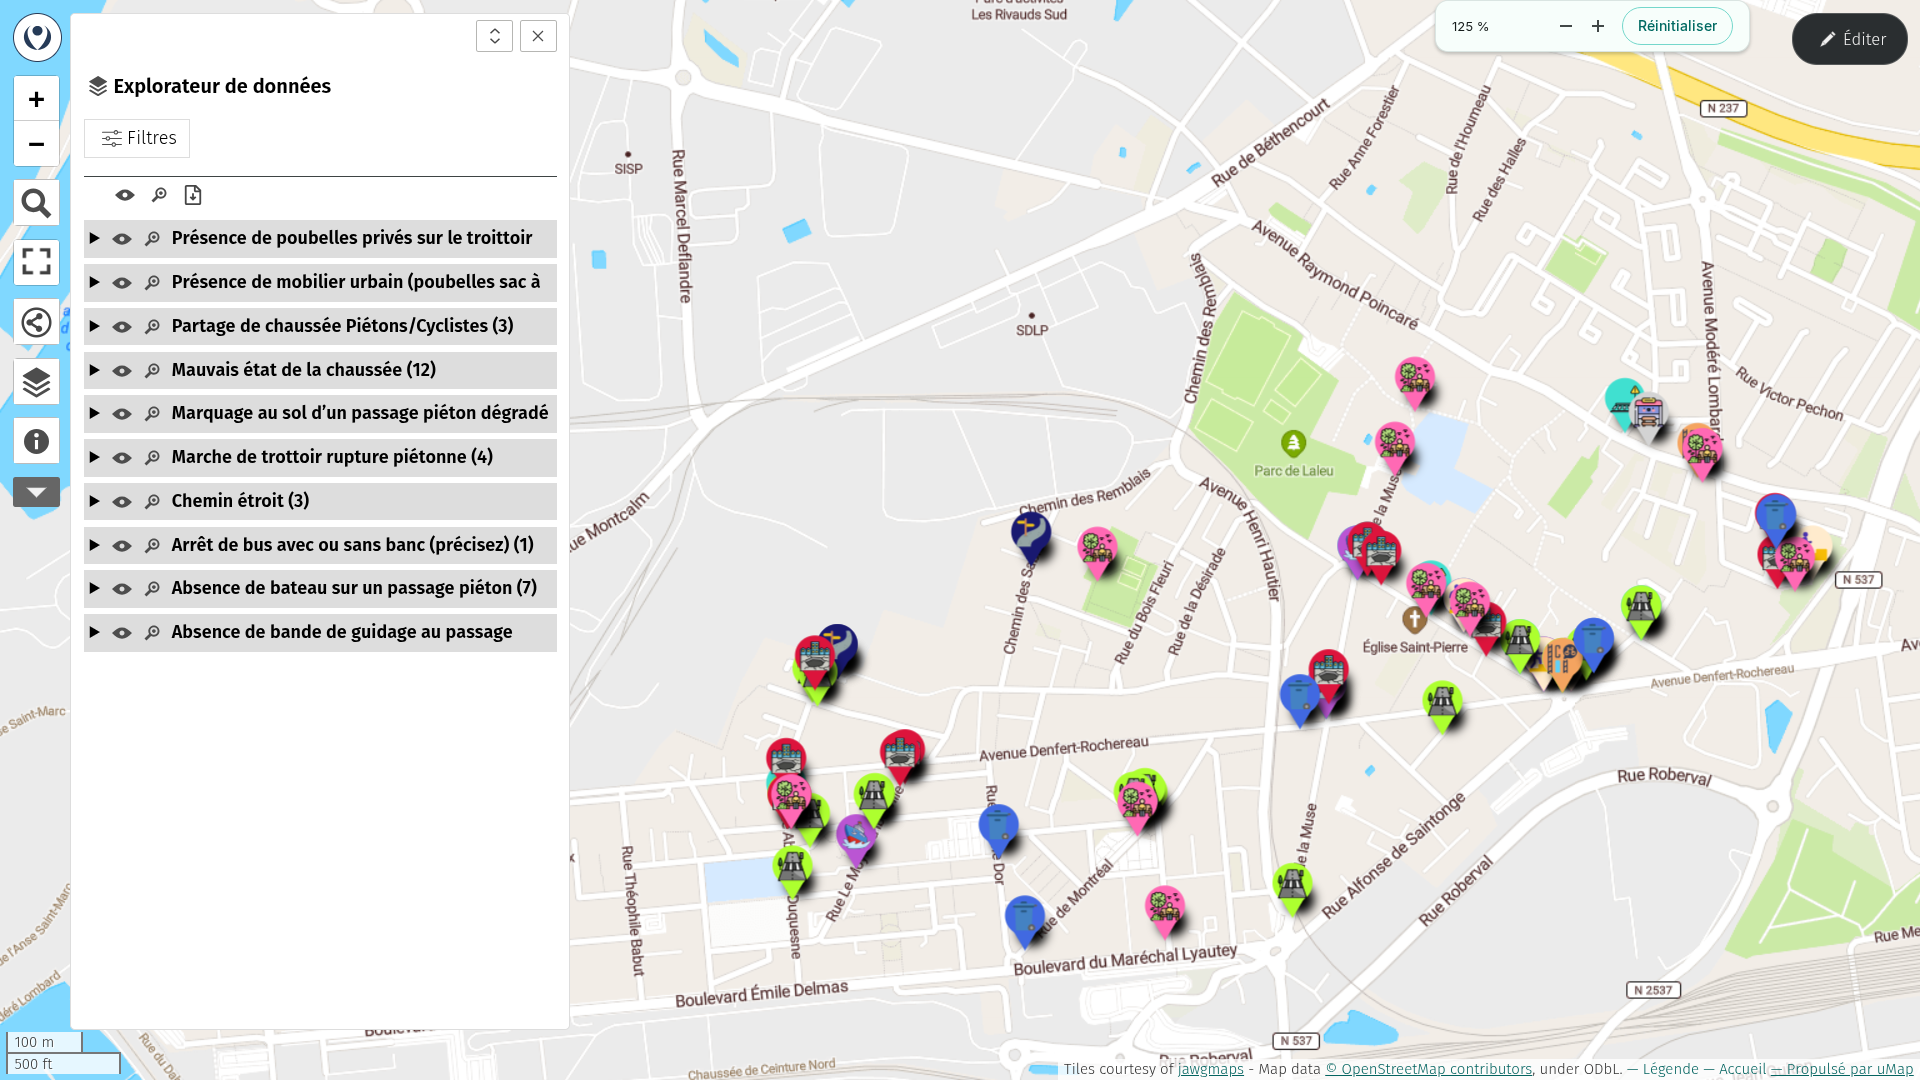This screenshot has height=1080, width=1920.
Task: Toggle visibility of Mauvais état de la chaussée
Action: (122, 371)
